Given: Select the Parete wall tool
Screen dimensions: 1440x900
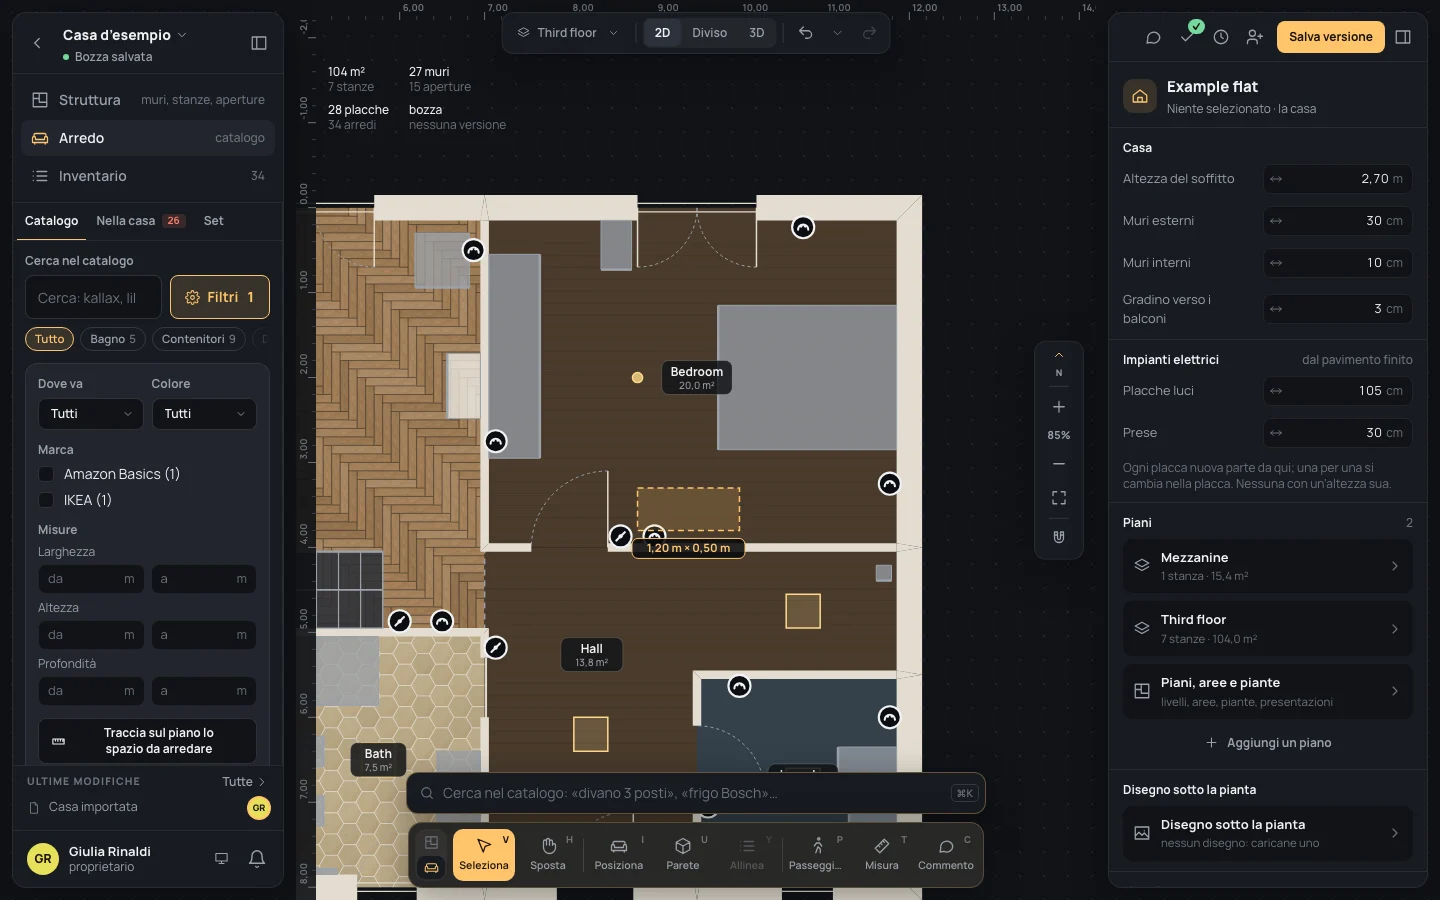Looking at the screenshot, I should pos(683,855).
